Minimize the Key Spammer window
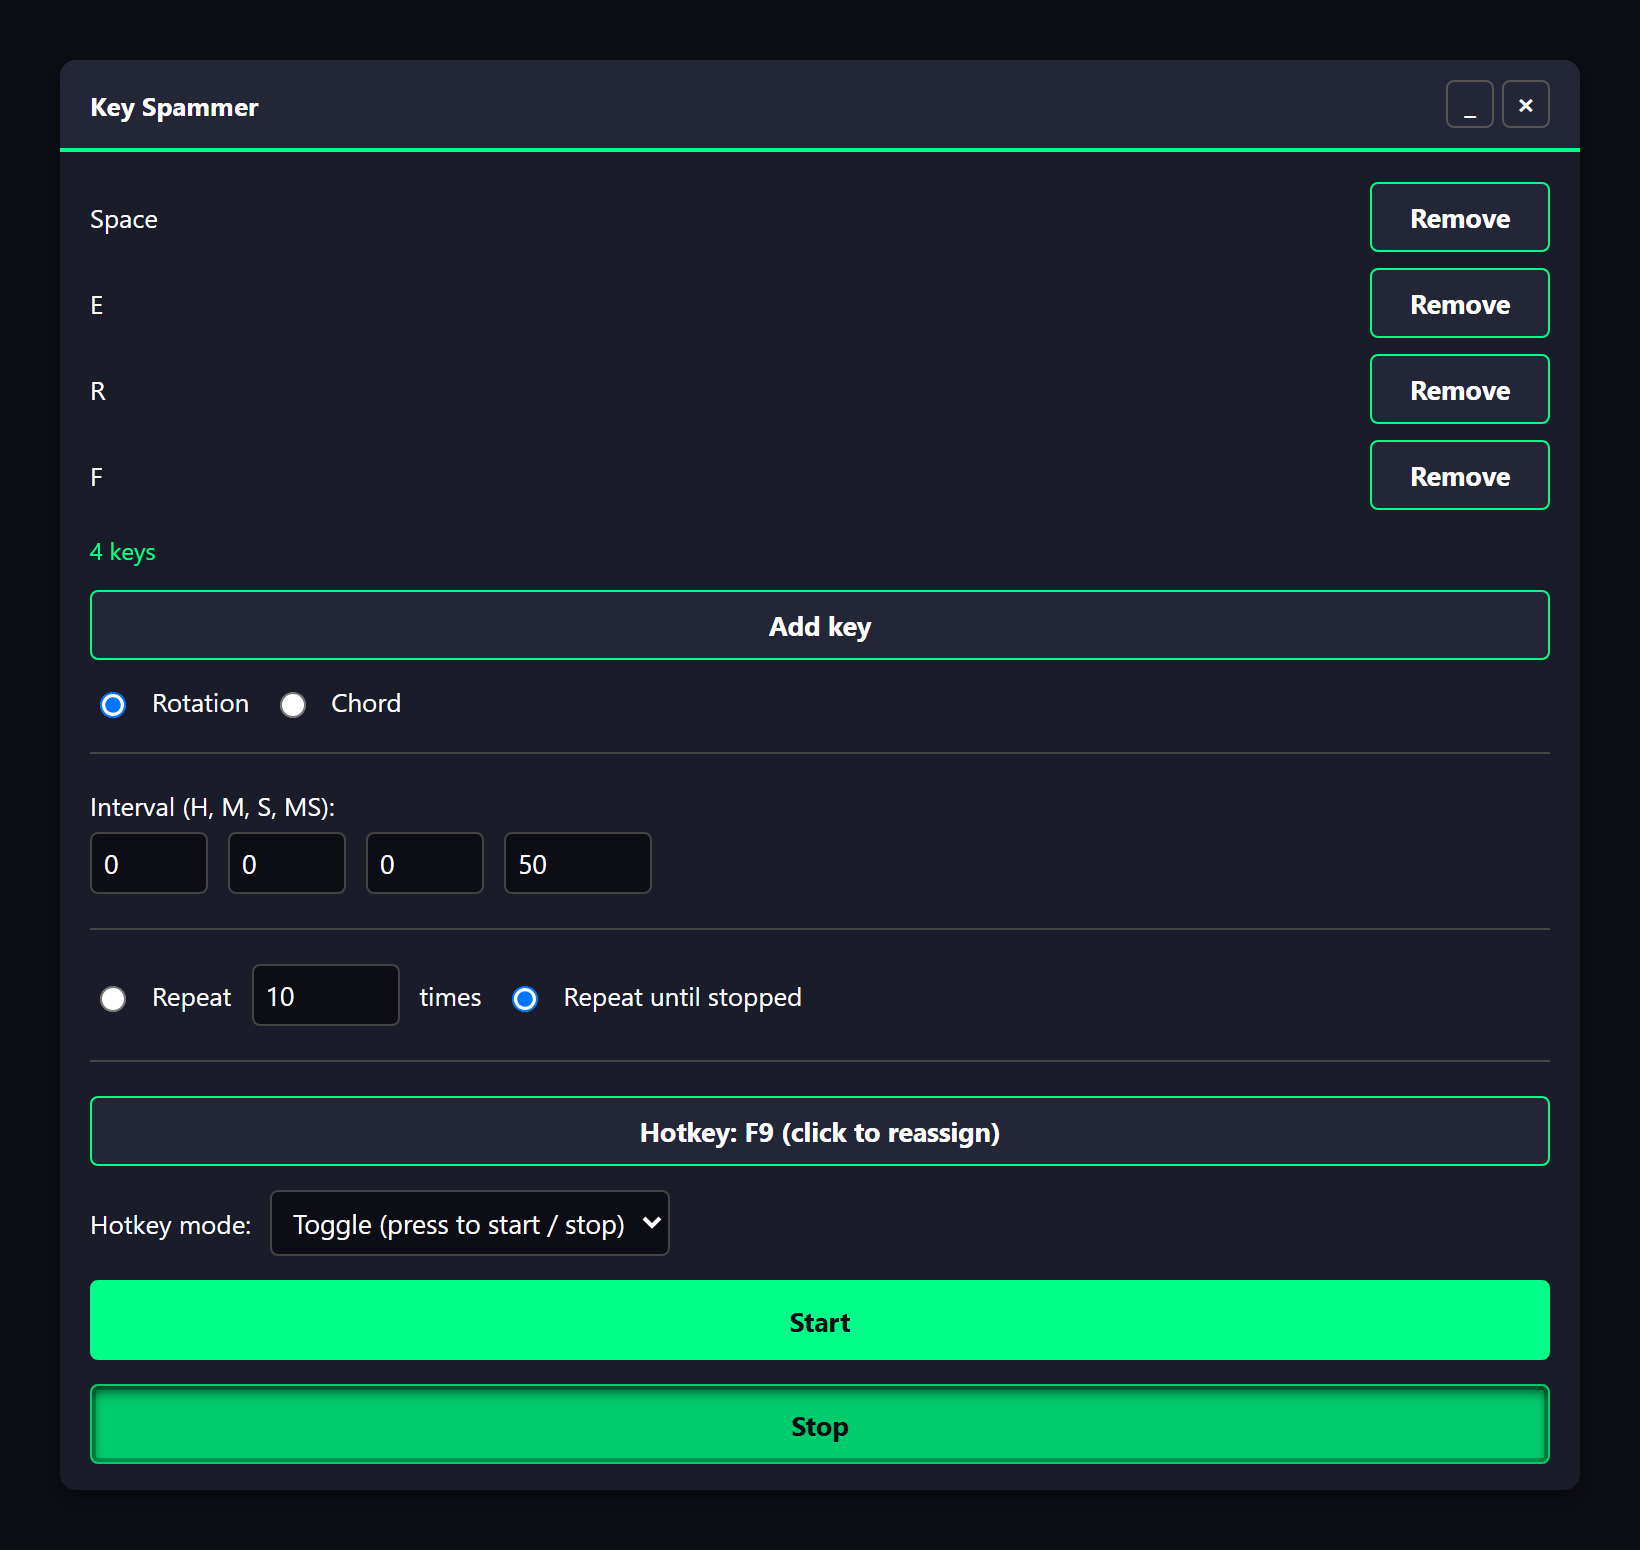1640x1550 pixels. tap(1469, 104)
